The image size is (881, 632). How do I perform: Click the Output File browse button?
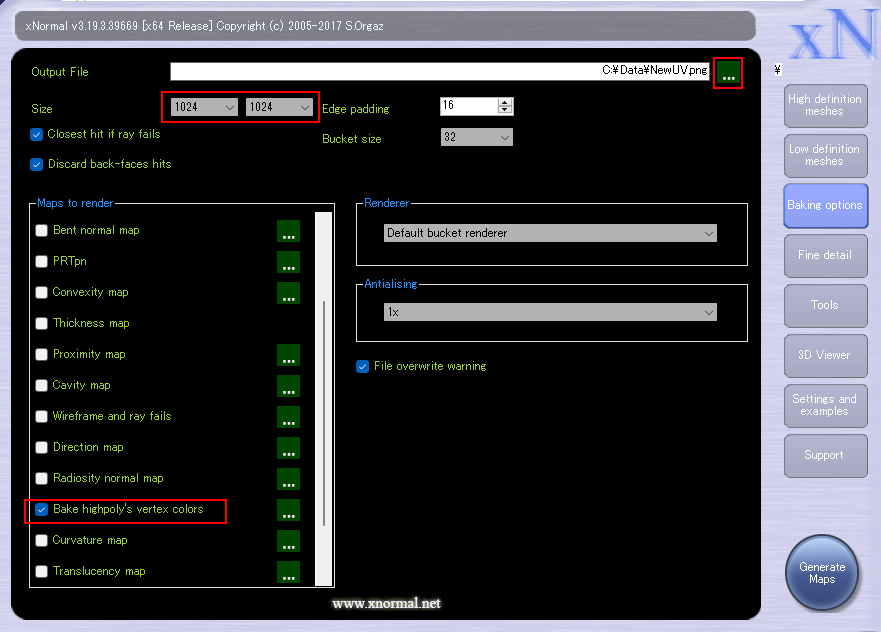(x=728, y=73)
